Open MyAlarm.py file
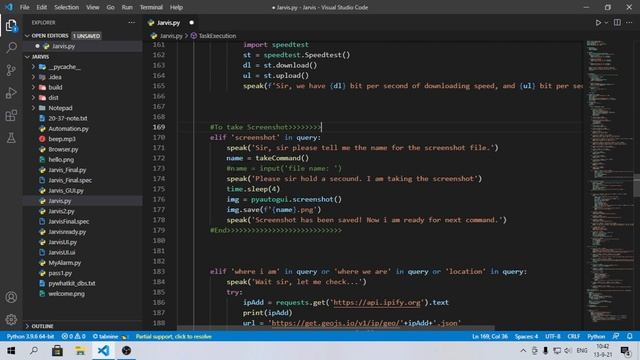 click(x=64, y=263)
